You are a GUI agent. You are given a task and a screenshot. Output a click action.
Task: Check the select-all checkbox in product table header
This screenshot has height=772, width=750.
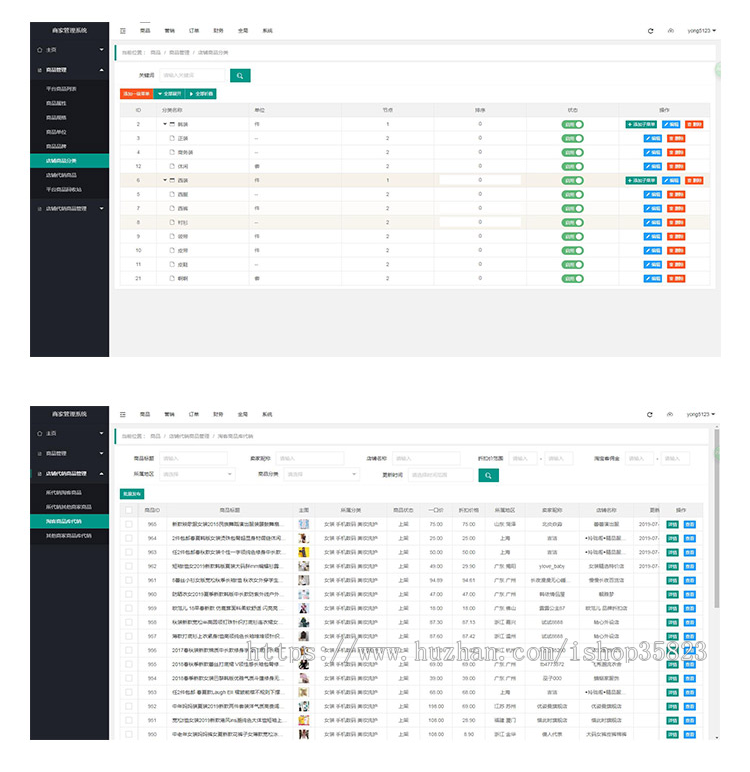coord(129,510)
